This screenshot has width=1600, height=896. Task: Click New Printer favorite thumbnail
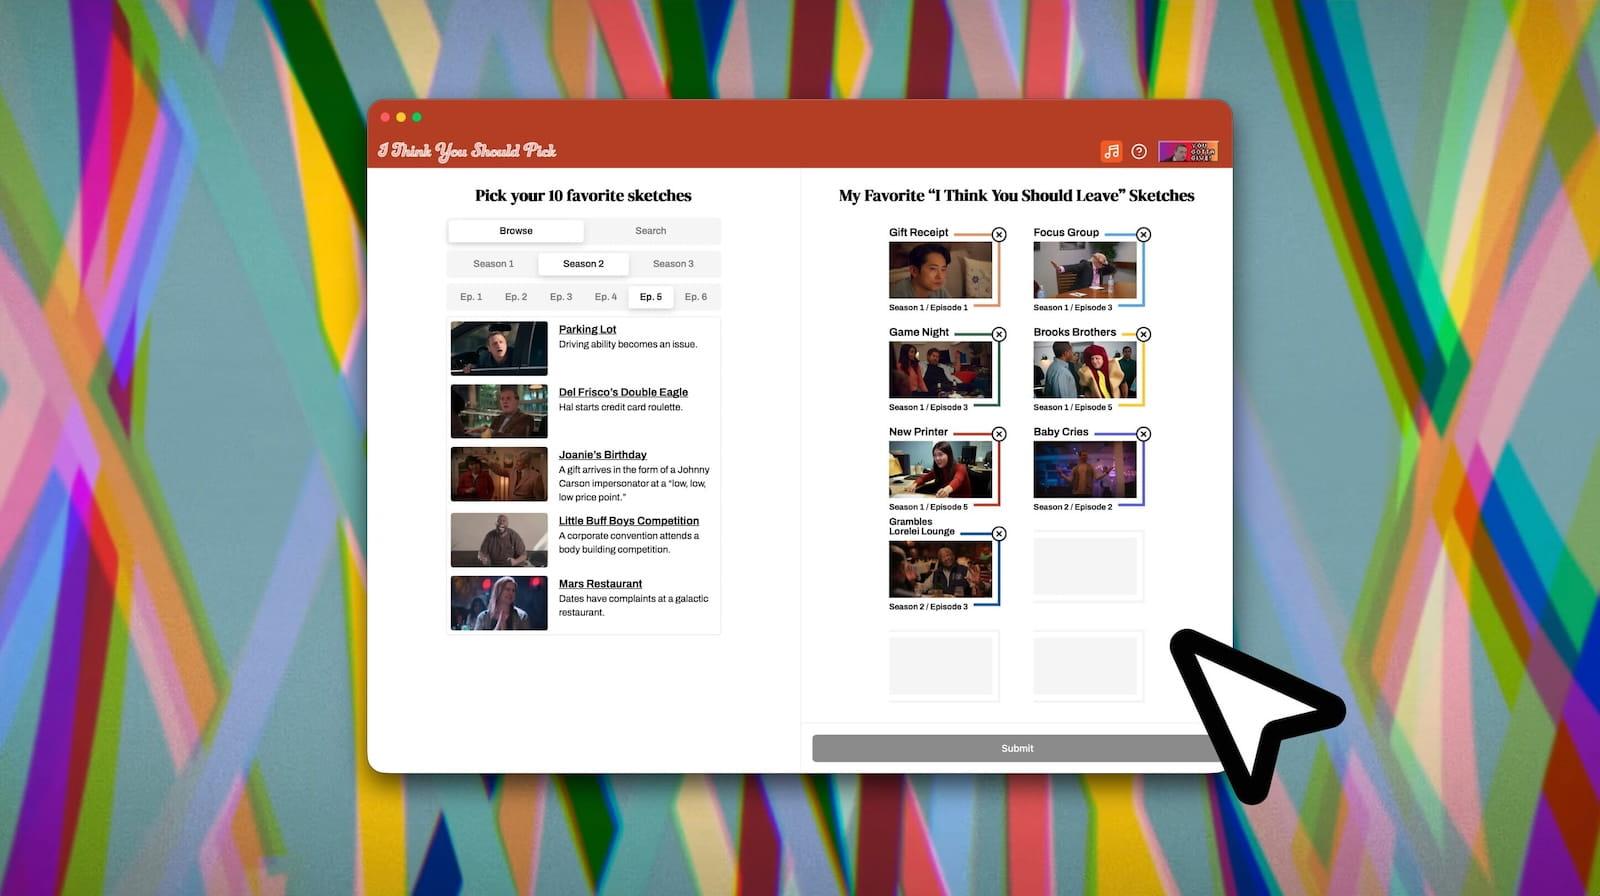[x=940, y=470]
